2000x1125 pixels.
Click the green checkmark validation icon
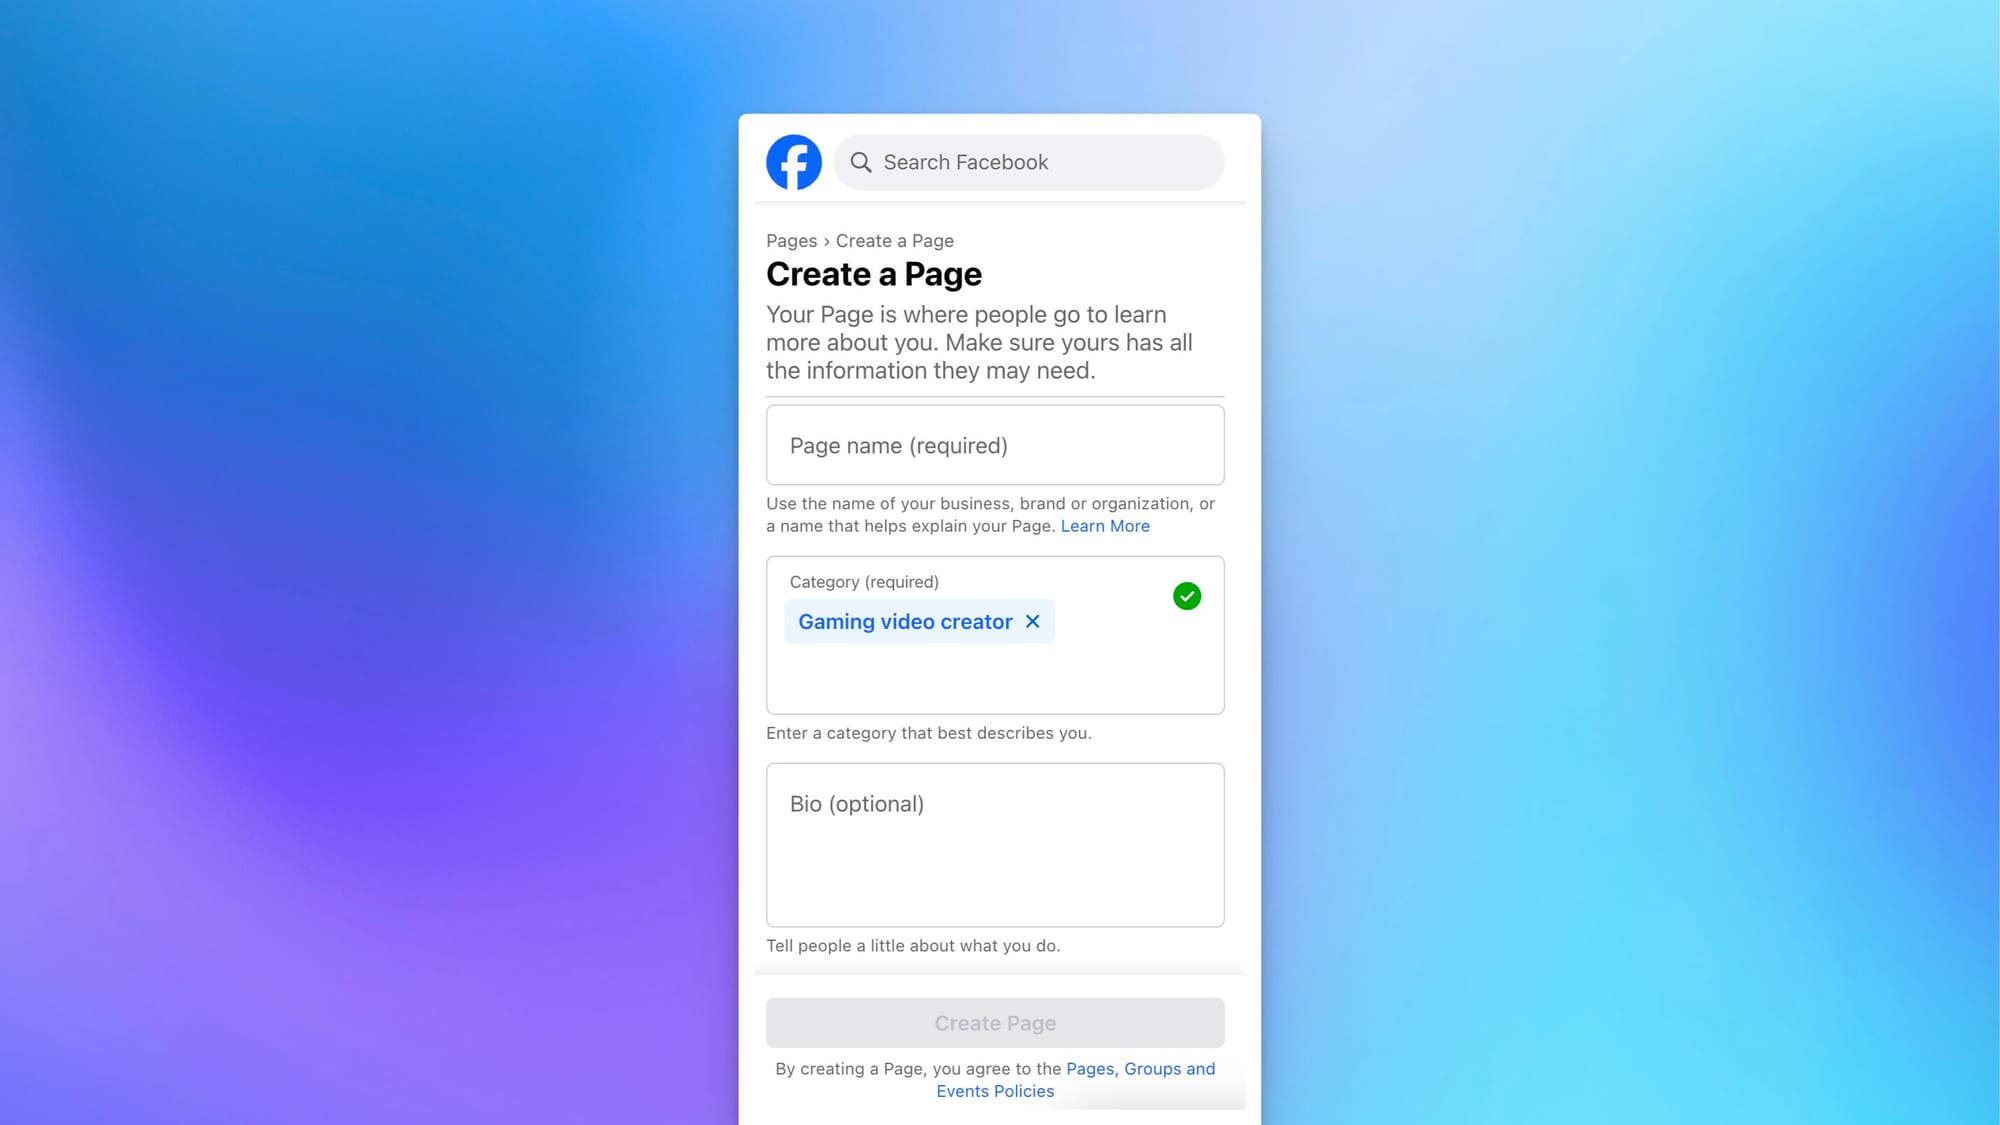[x=1187, y=596]
